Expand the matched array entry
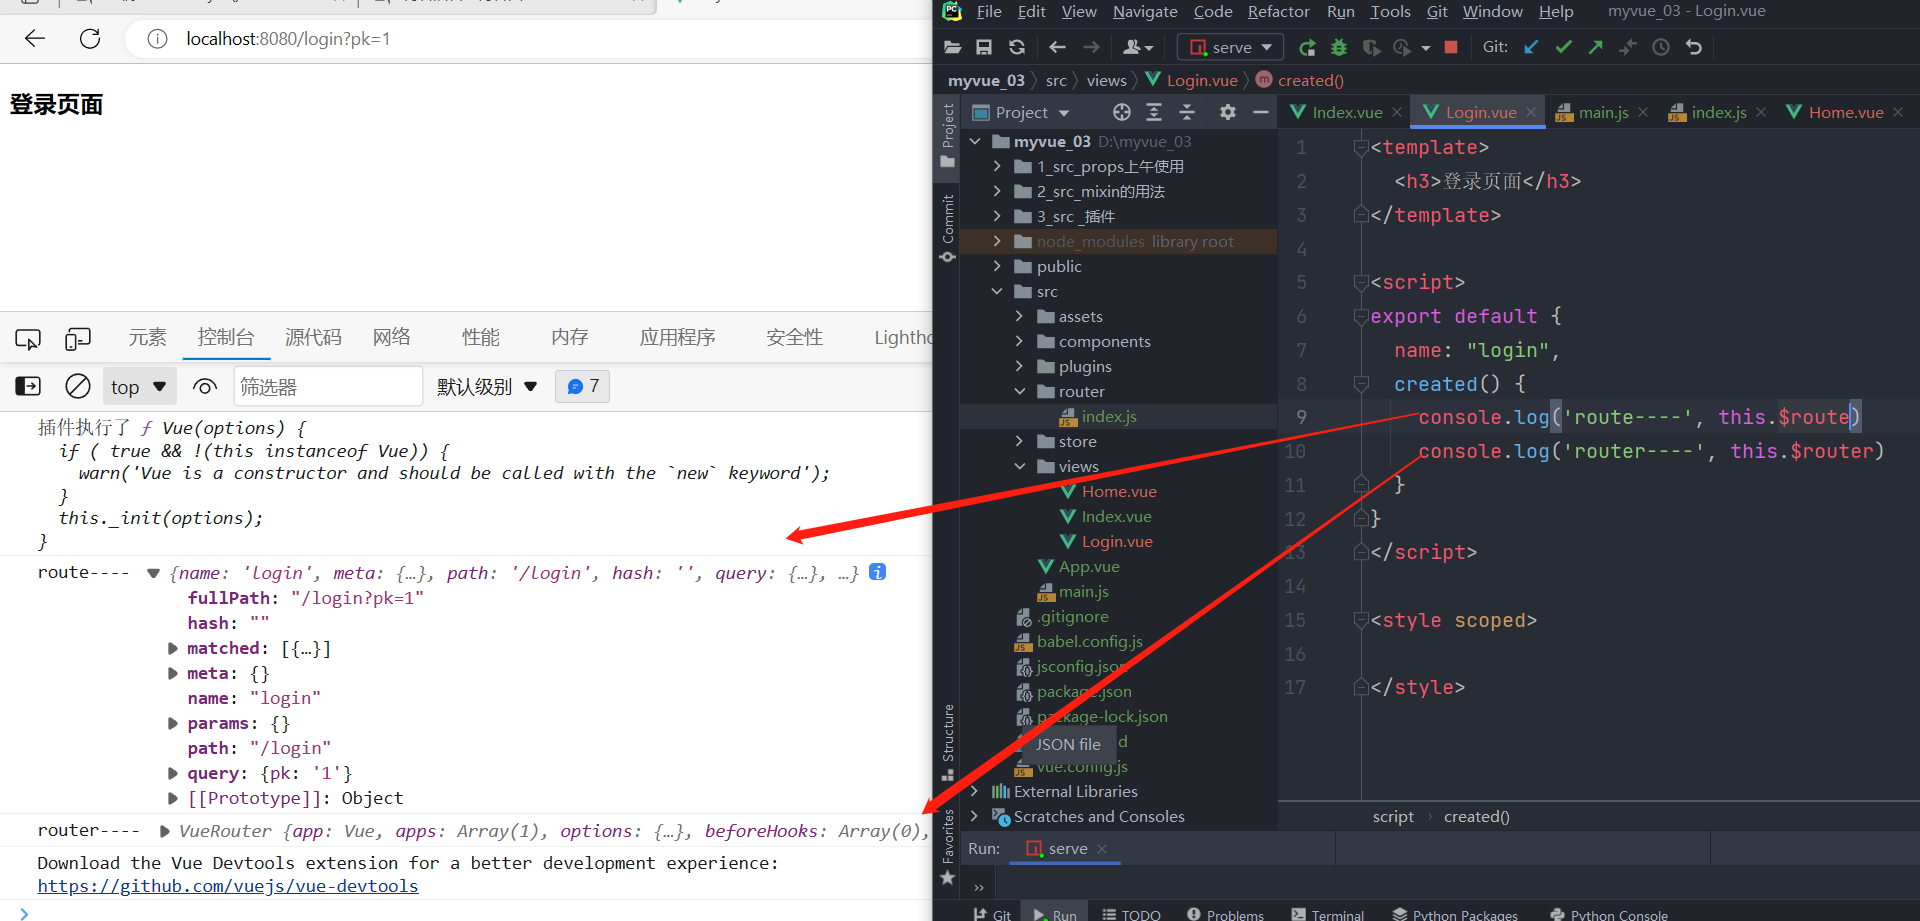1920x921 pixels. tap(173, 649)
